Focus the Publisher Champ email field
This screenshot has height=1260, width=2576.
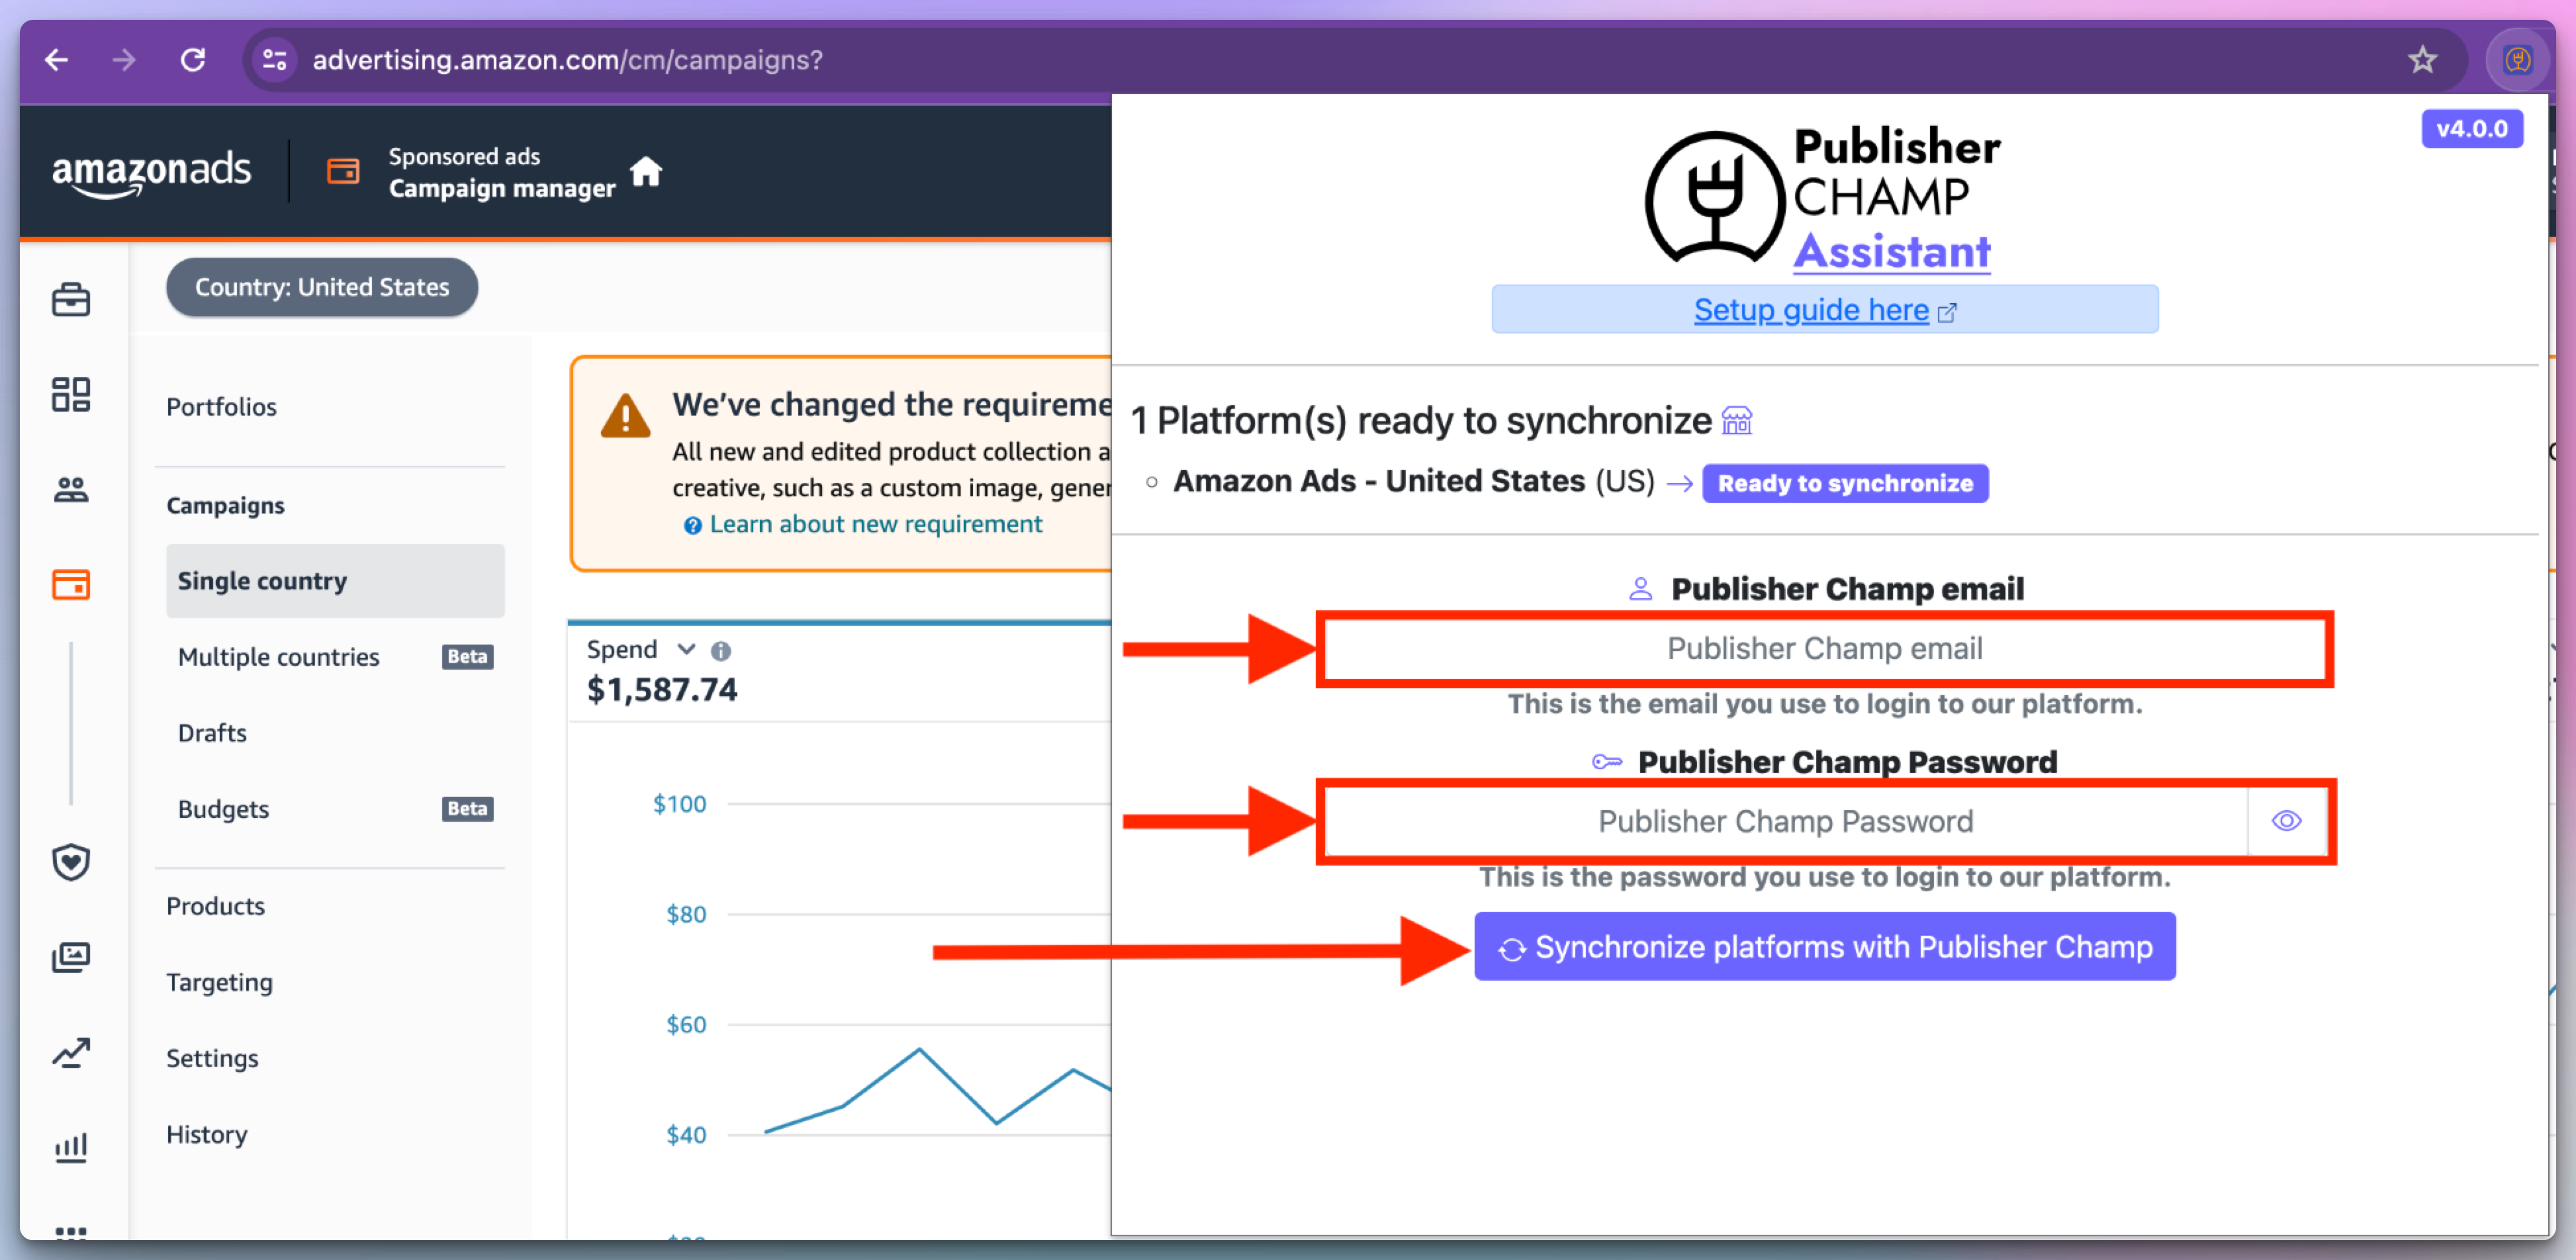pyautogui.click(x=1824, y=649)
